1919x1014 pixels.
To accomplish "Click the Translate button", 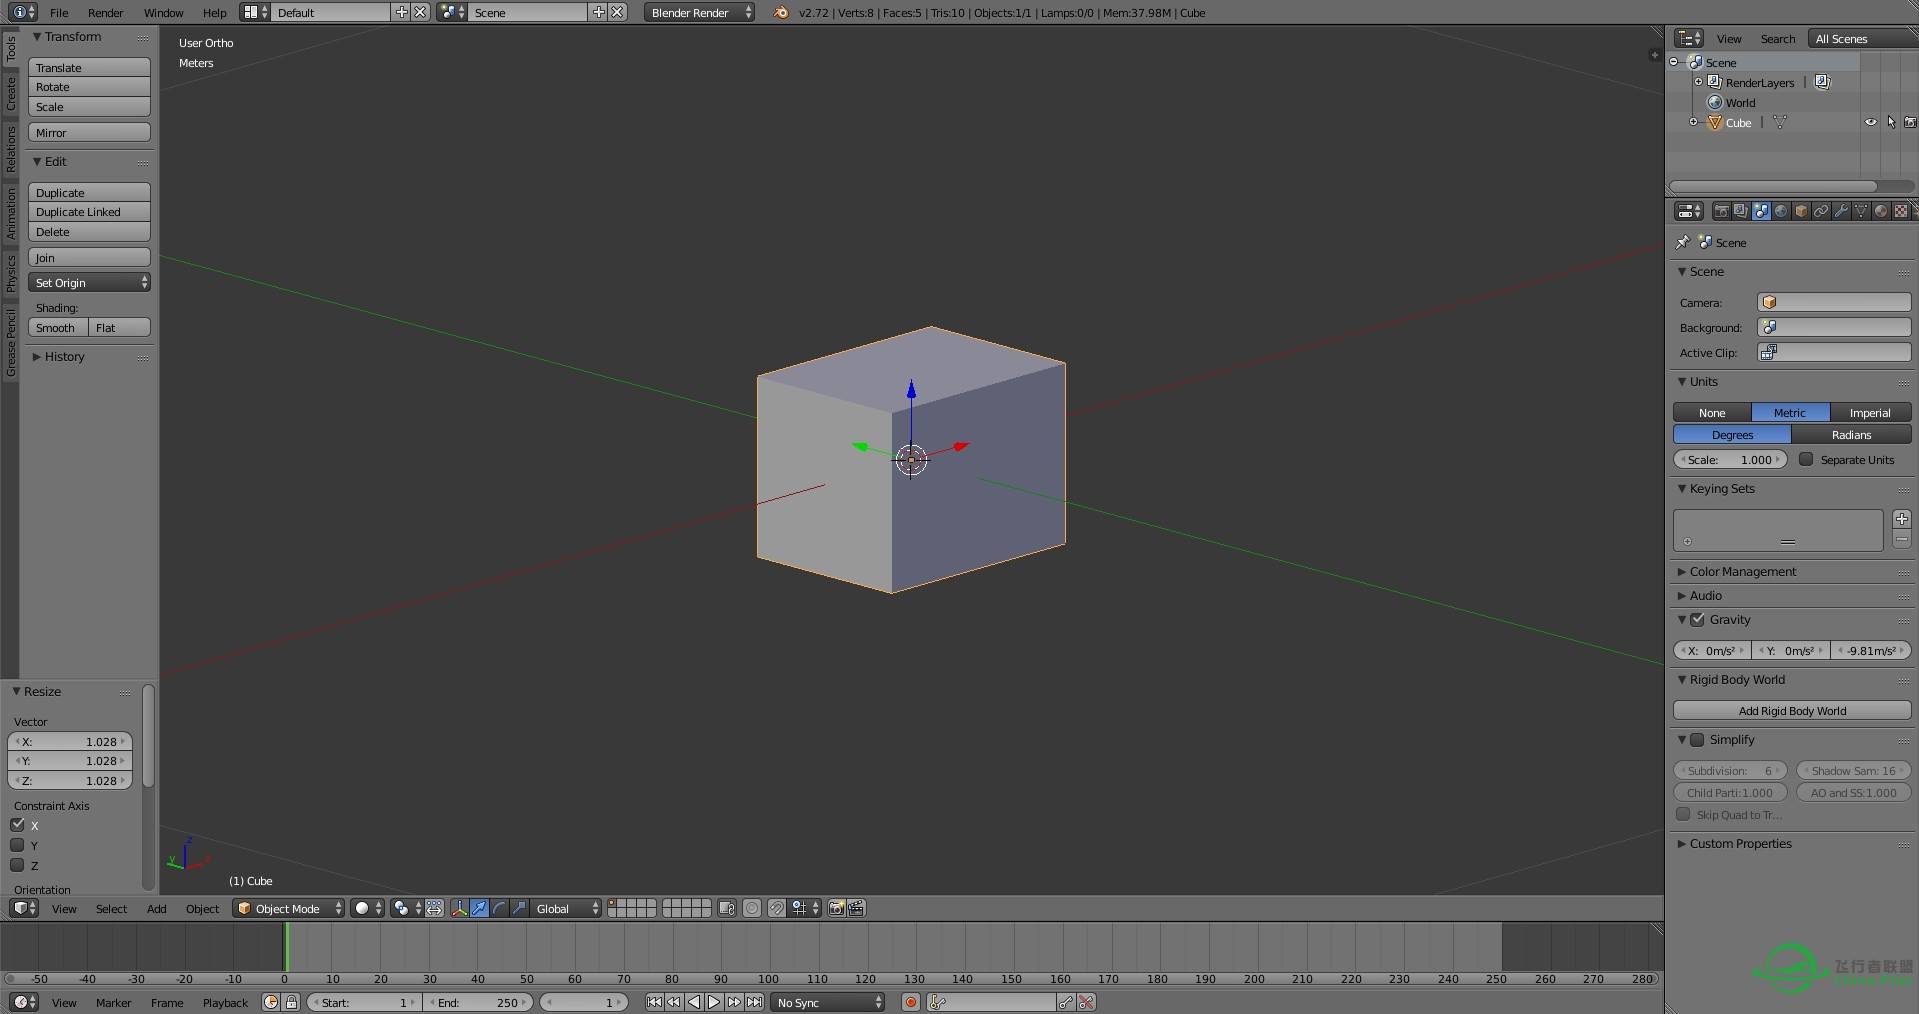I will [89, 67].
